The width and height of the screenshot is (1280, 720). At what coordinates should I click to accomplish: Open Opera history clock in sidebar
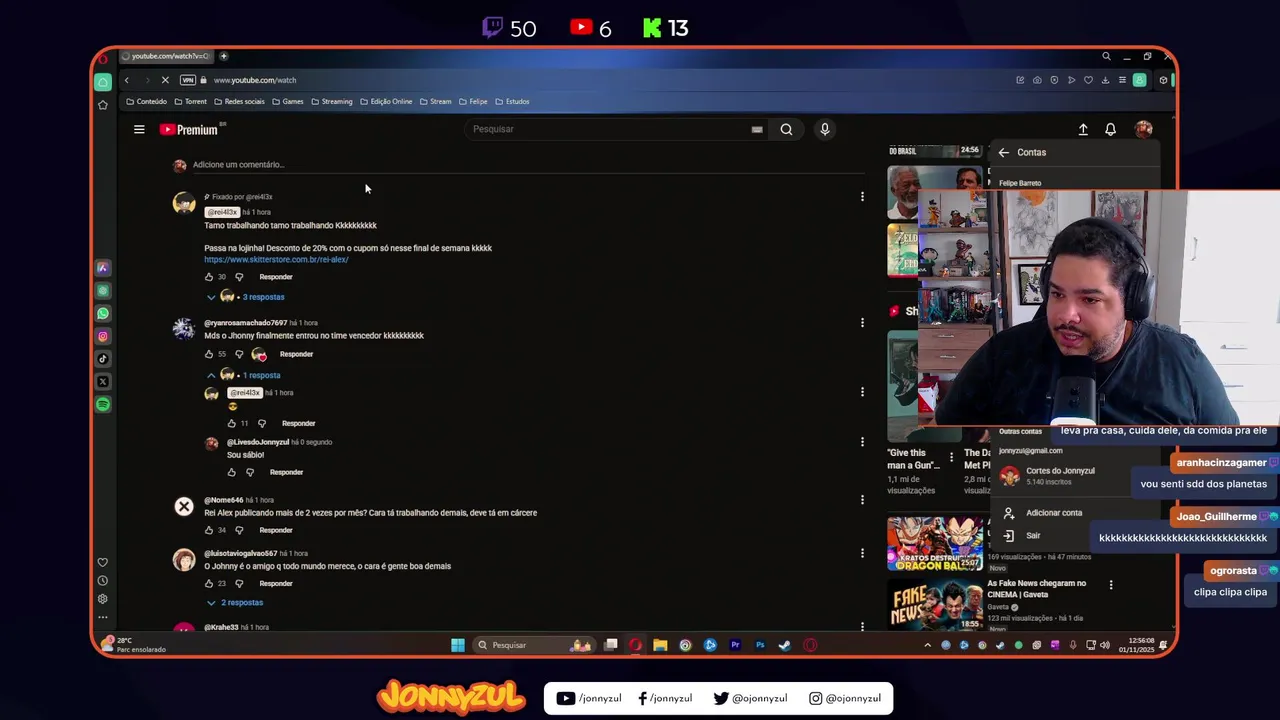point(102,580)
